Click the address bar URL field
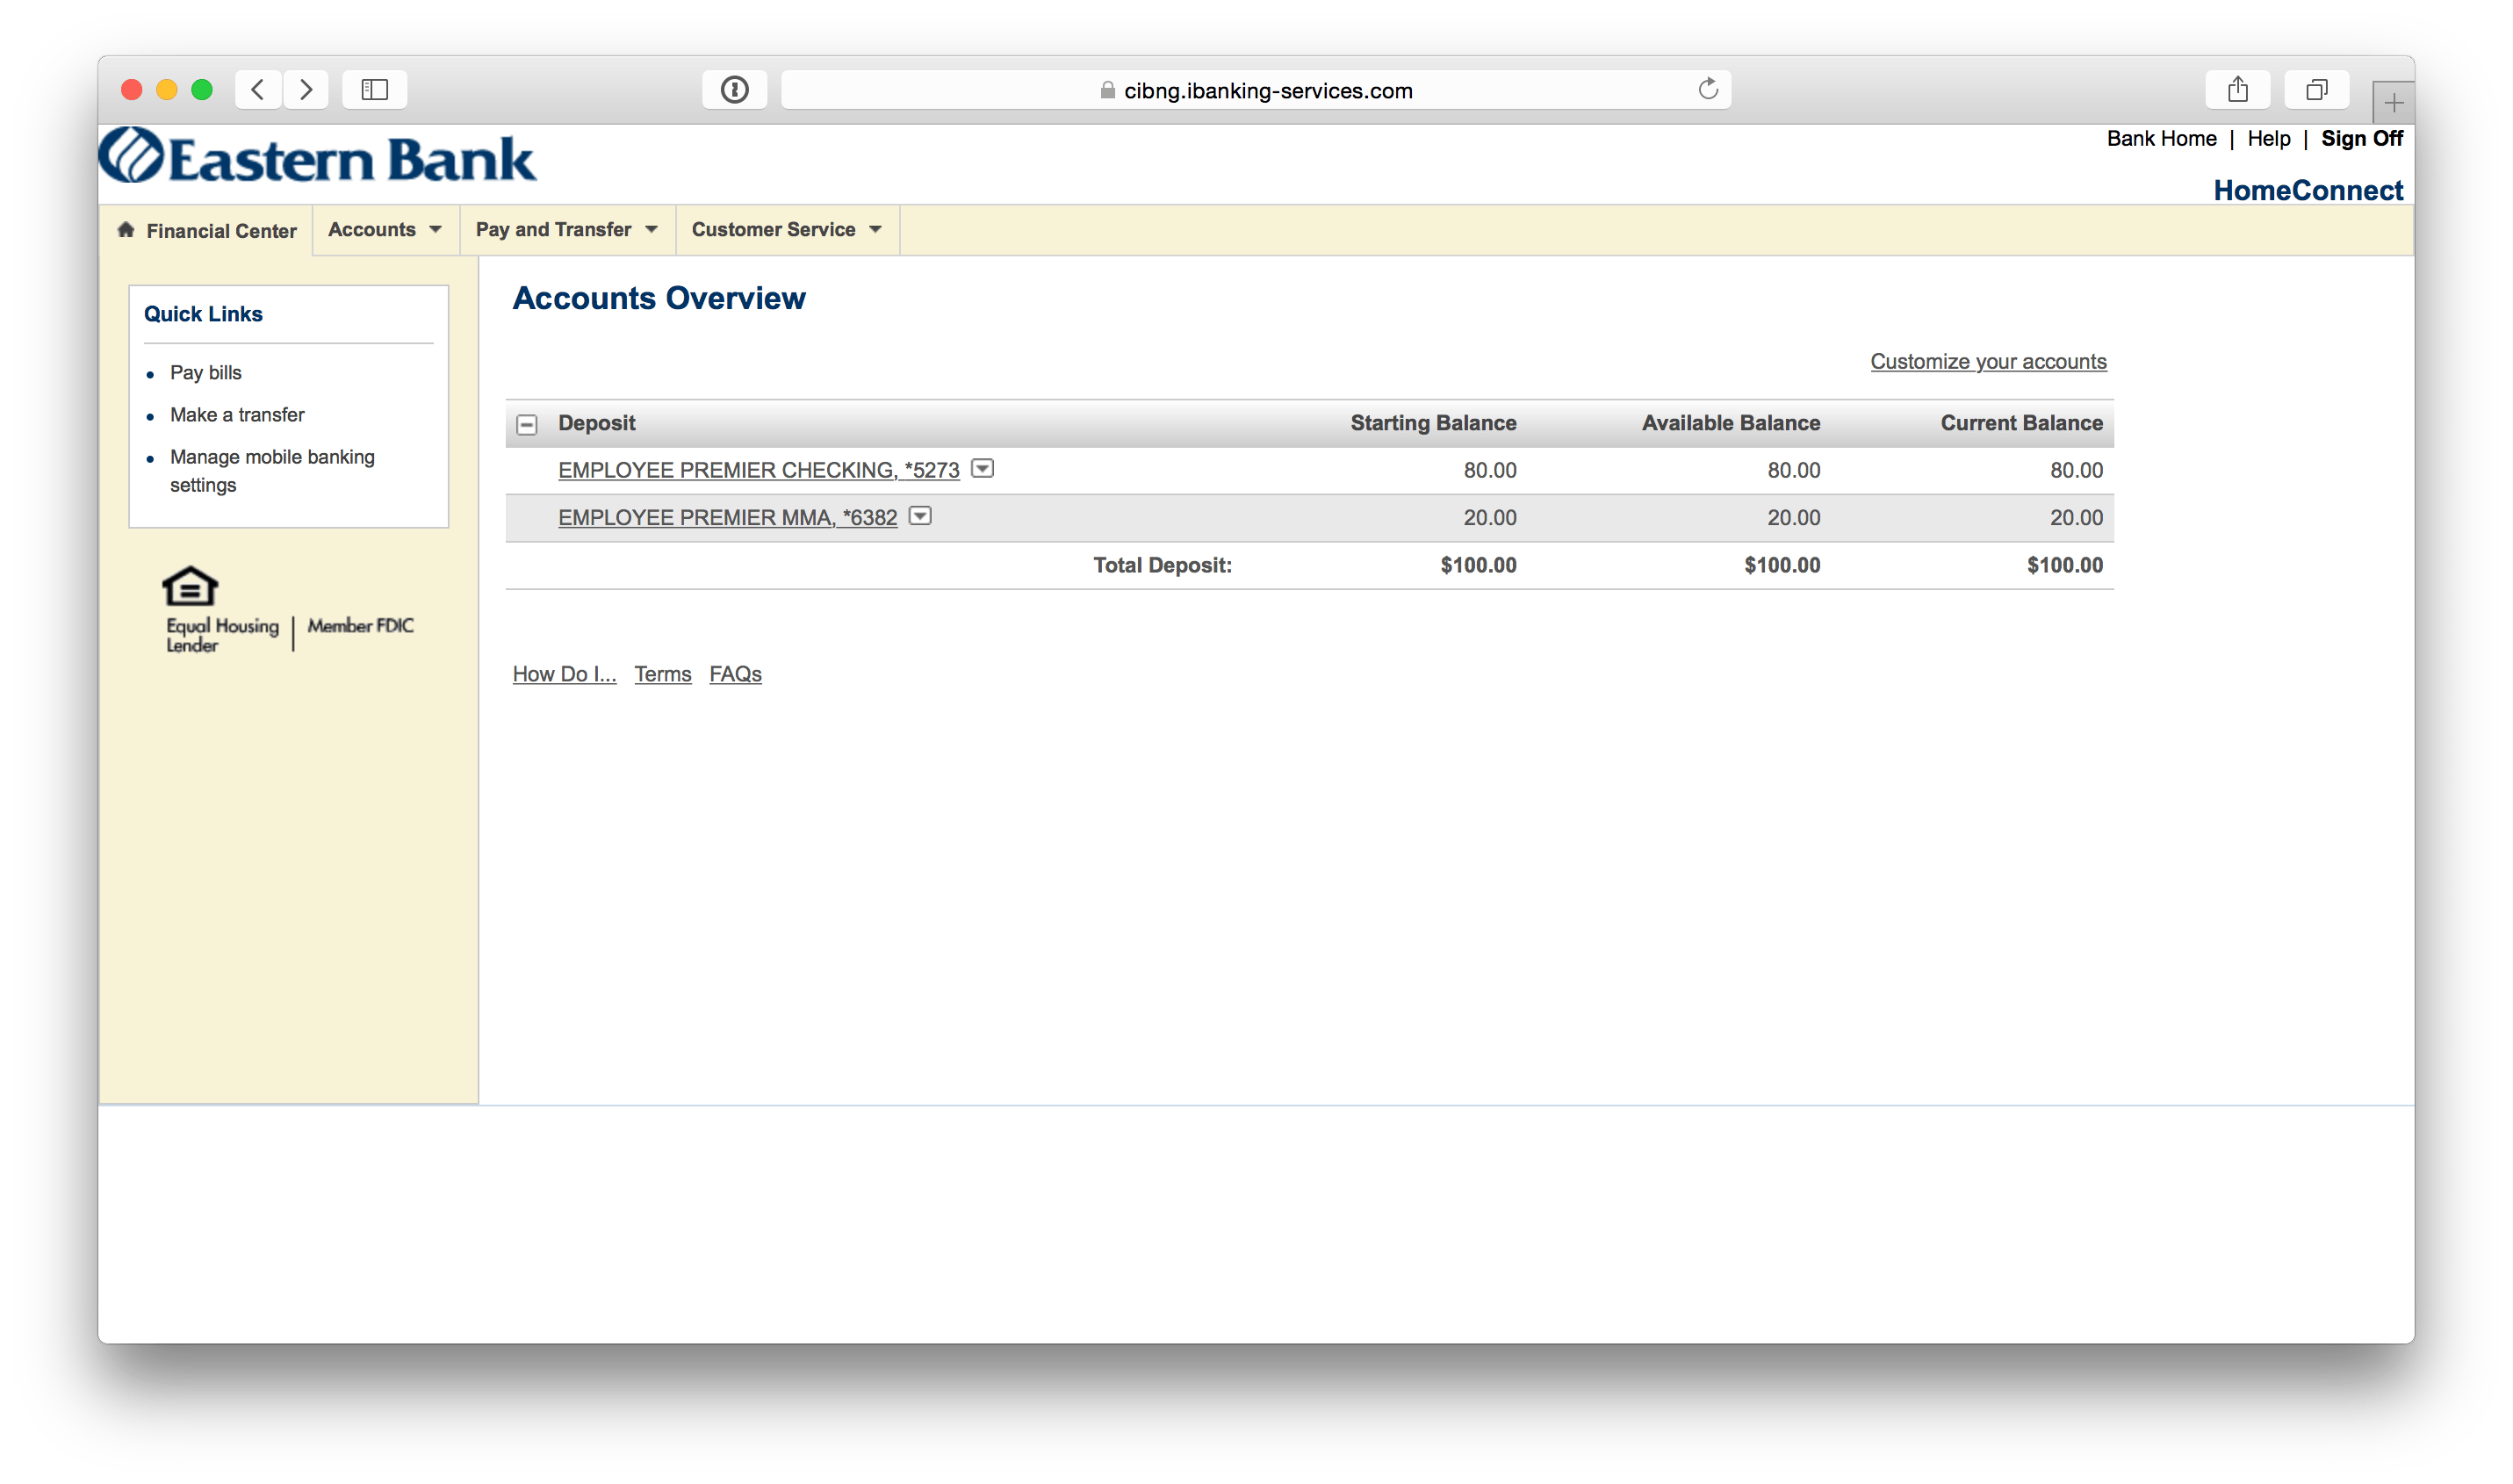 point(1256,90)
